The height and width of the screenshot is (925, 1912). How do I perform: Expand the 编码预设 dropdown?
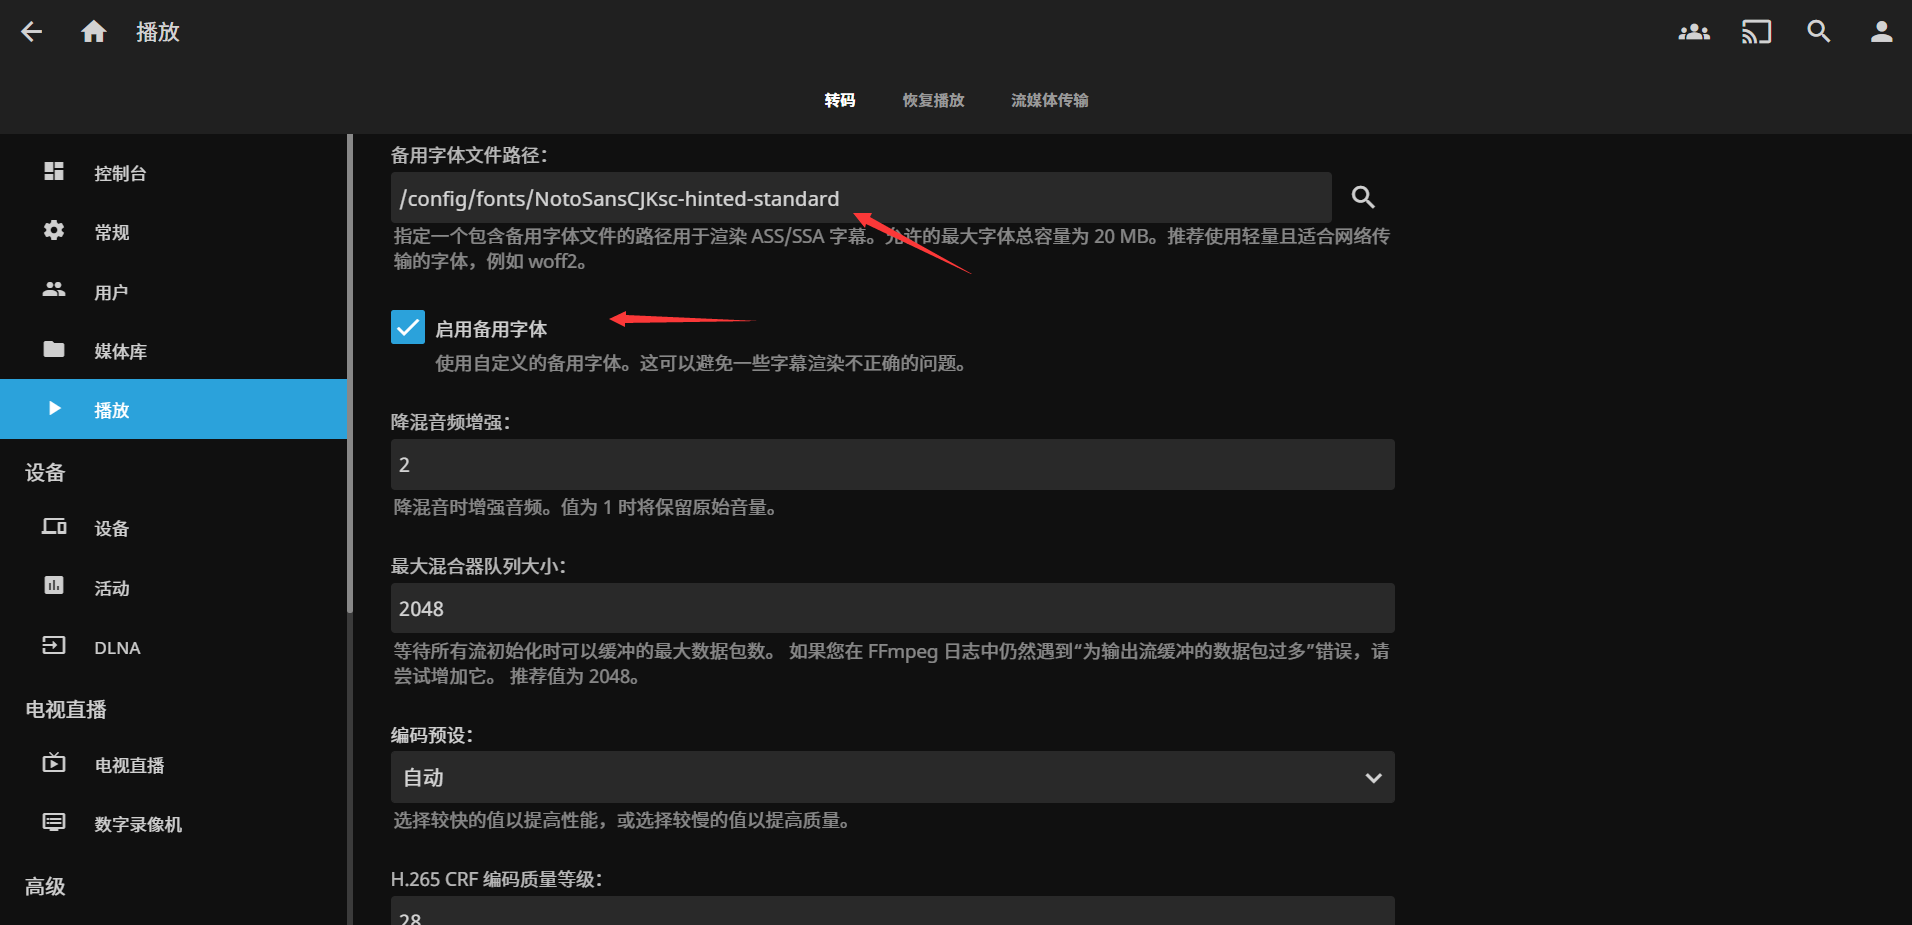pos(892,778)
